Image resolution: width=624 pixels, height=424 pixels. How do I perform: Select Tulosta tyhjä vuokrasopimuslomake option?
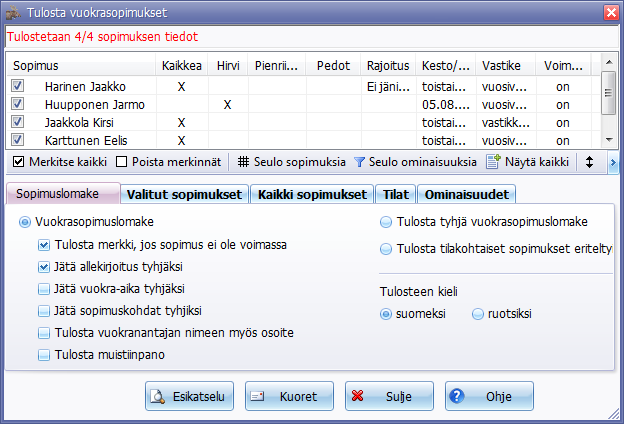[x=386, y=222]
